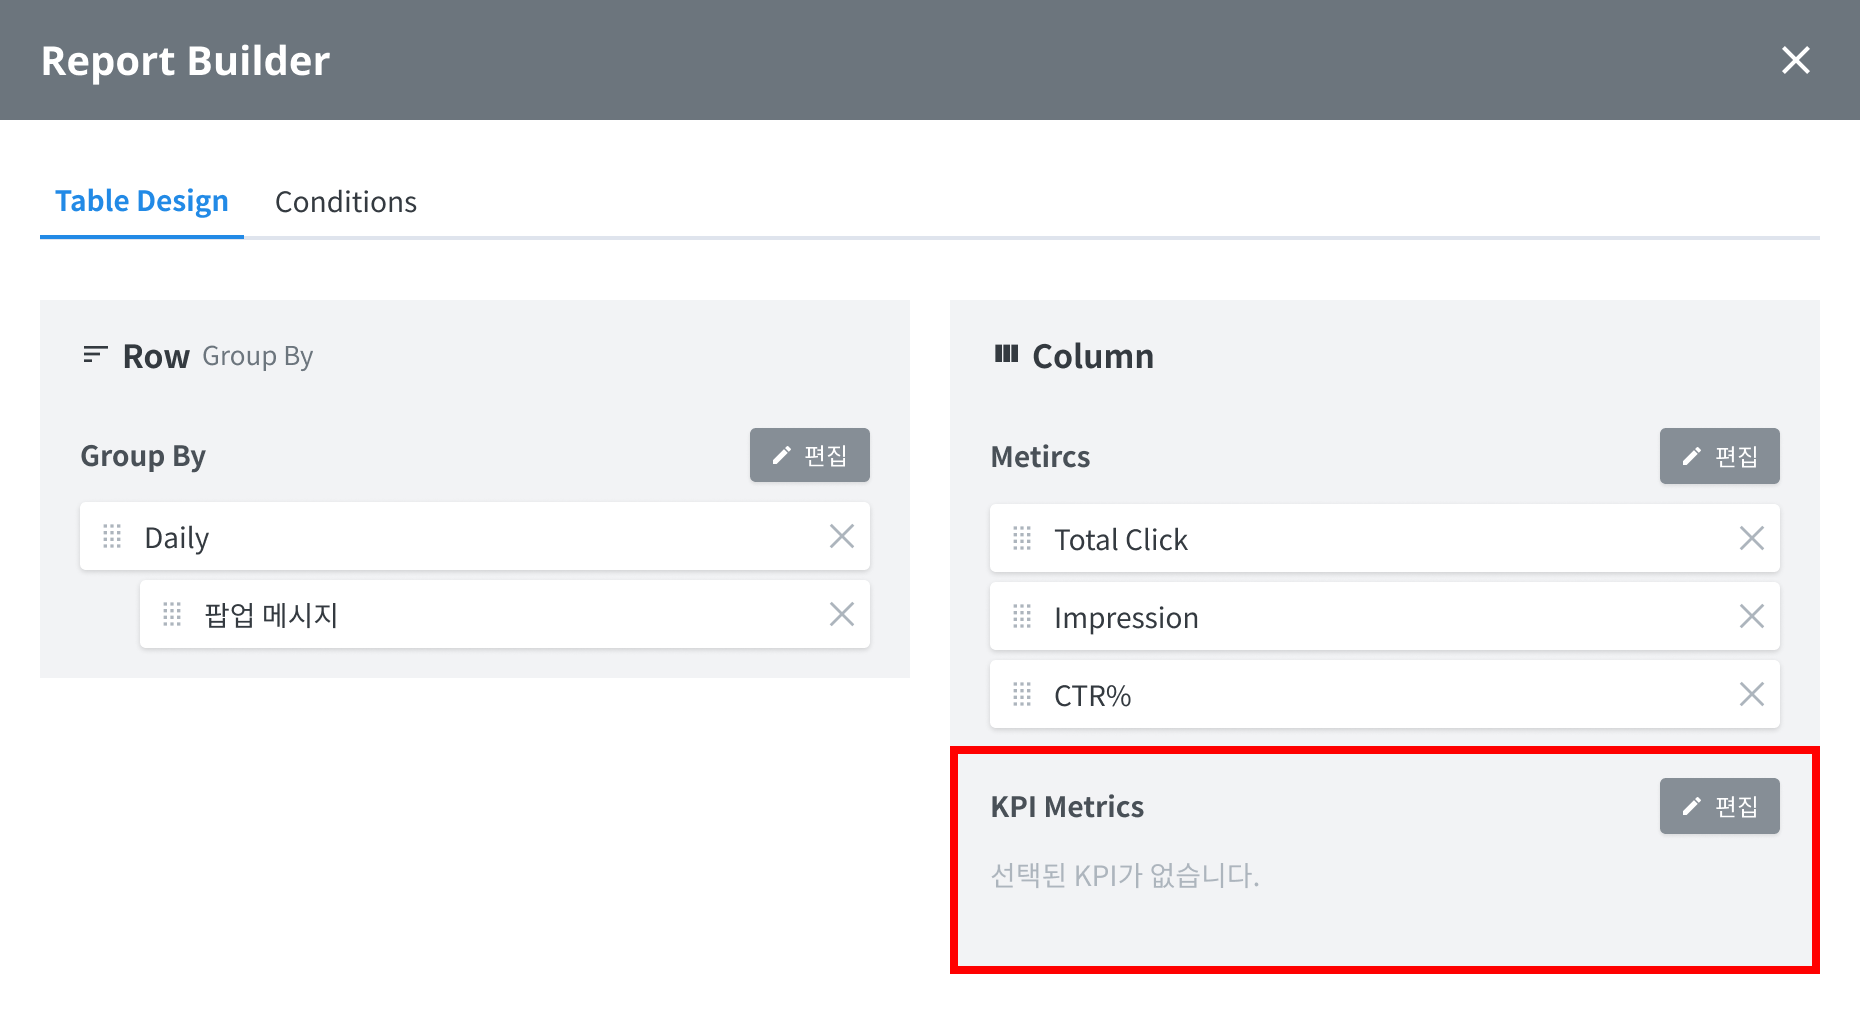The height and width of the screenshot is (1014, 1860).
Task: Open the Metircs edit button
Action: coord(1719,456)
